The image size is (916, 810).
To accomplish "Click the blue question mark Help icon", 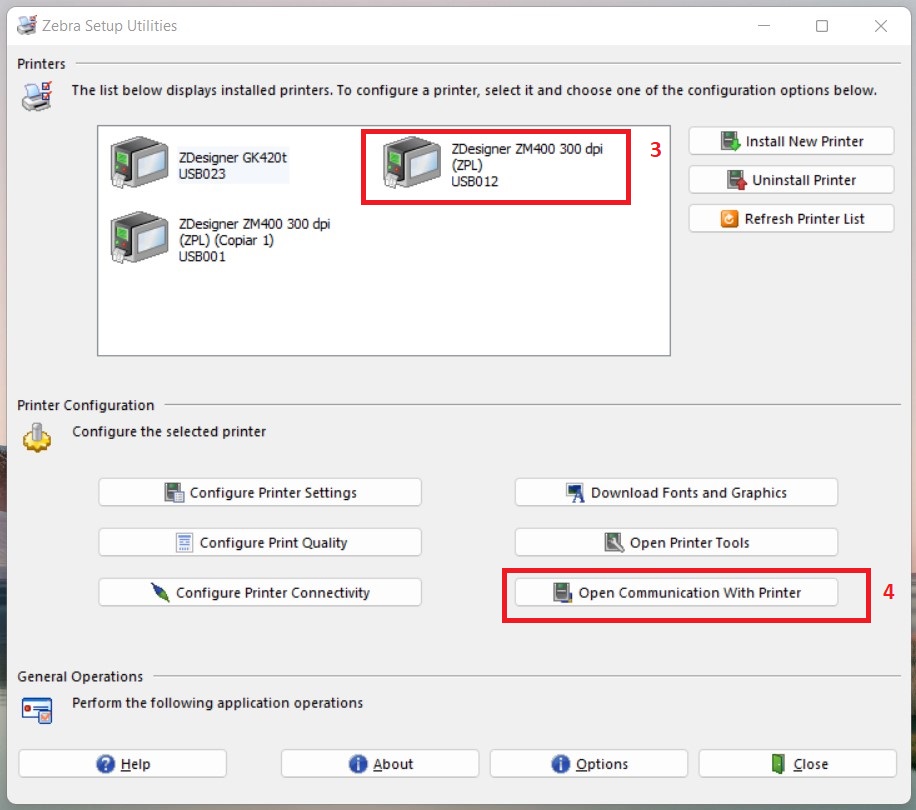I will click(x=106, y=764).
